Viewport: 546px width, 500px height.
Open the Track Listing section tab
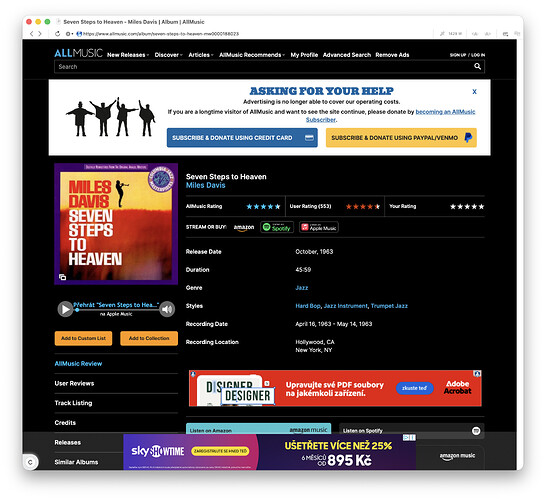click(x=73, y=403)
